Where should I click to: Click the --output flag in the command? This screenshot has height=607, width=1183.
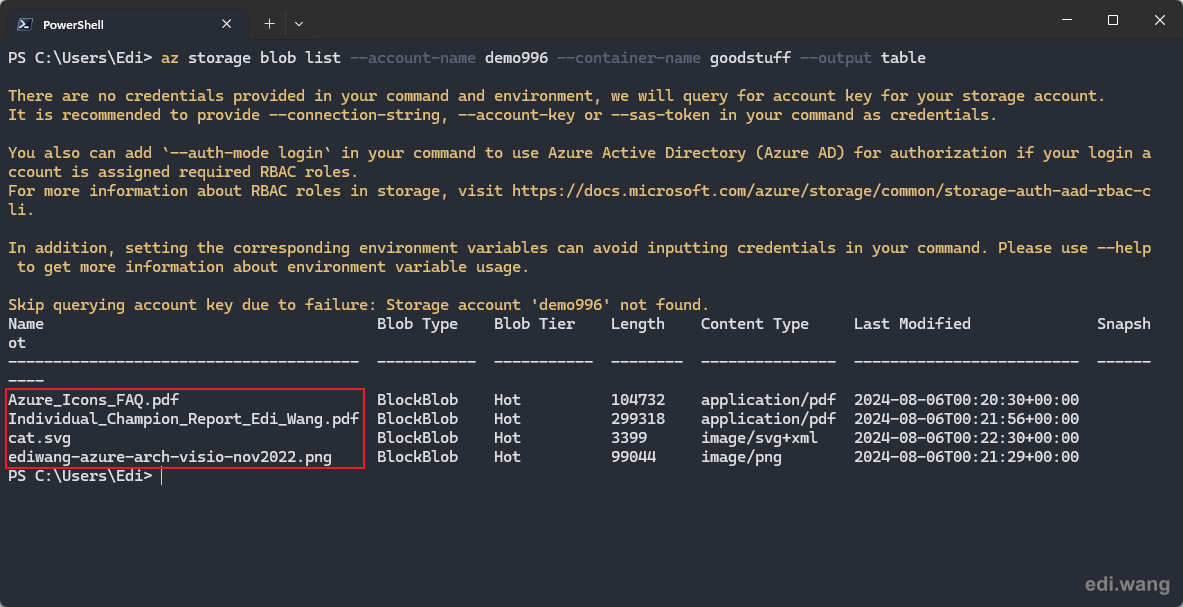[x=835, y=58]
